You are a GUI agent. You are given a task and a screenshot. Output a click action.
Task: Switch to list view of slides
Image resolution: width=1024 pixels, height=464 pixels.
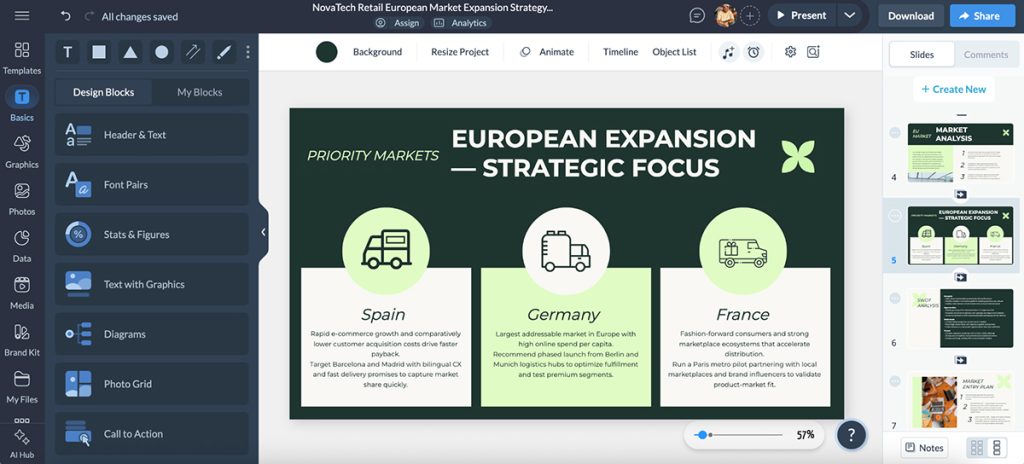click(997, 448)
